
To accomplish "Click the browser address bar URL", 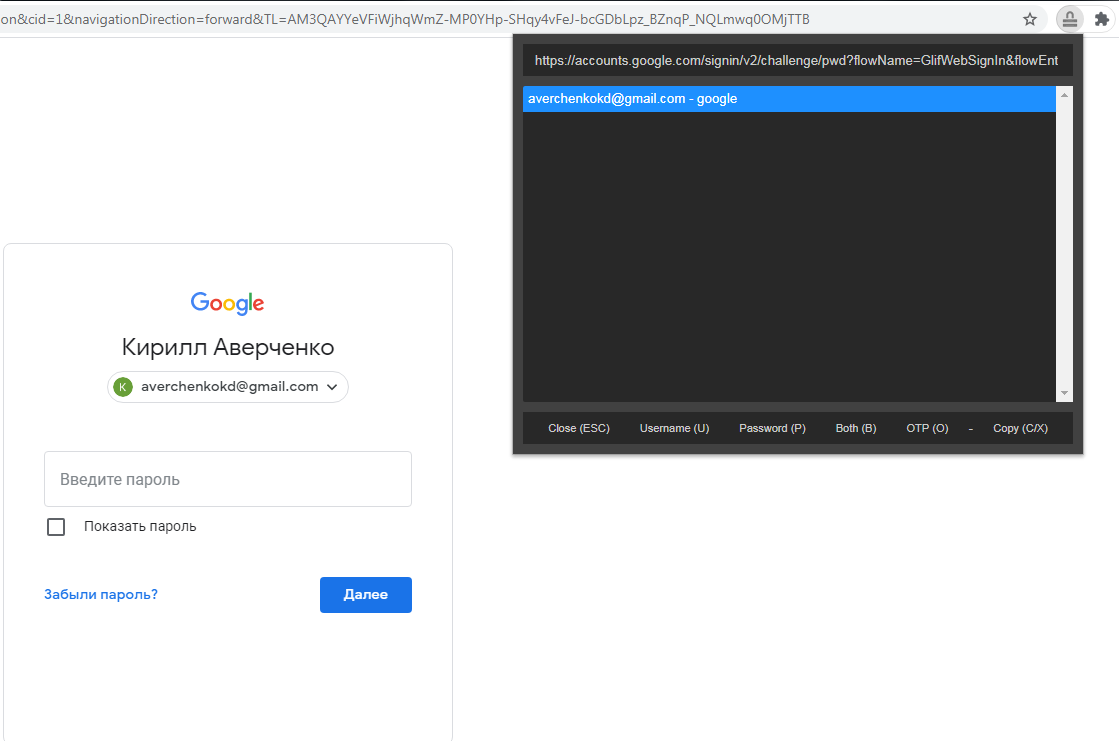I will click(x=405, y=19).
